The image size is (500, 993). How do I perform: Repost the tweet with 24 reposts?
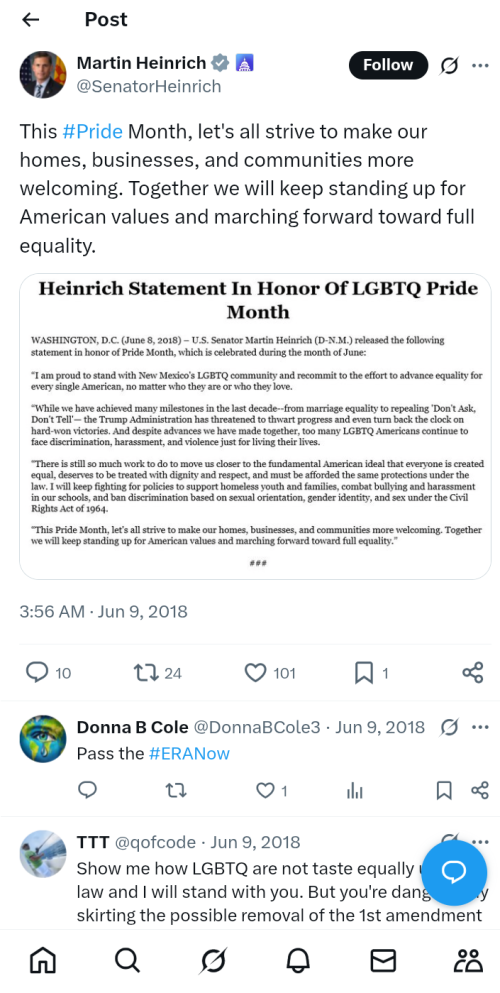point(146,673)
